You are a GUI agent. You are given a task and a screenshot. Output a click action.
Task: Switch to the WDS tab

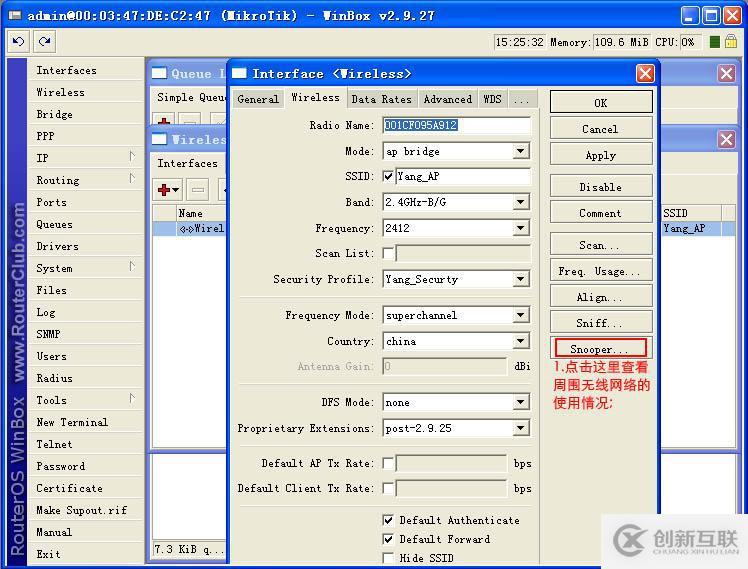point(492,99)
